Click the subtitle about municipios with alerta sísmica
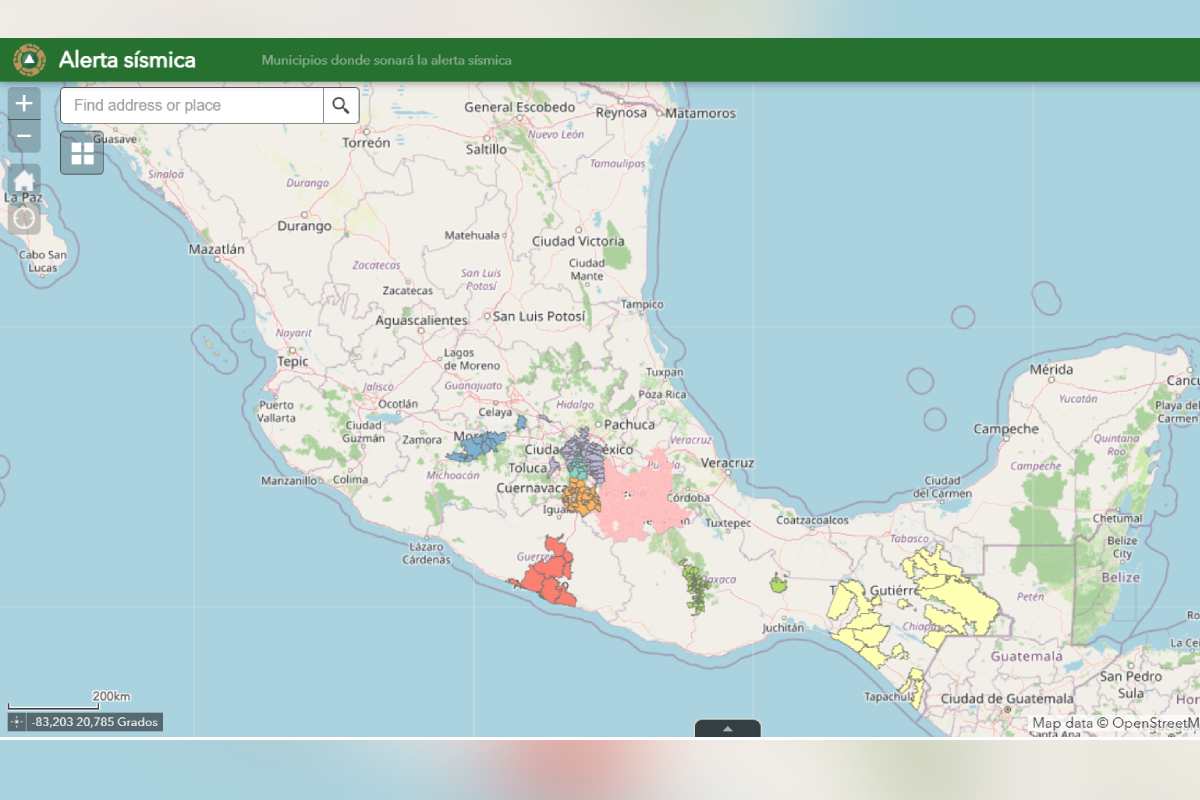The width and height of the screenshot is (1200, 800). [386, 60]
